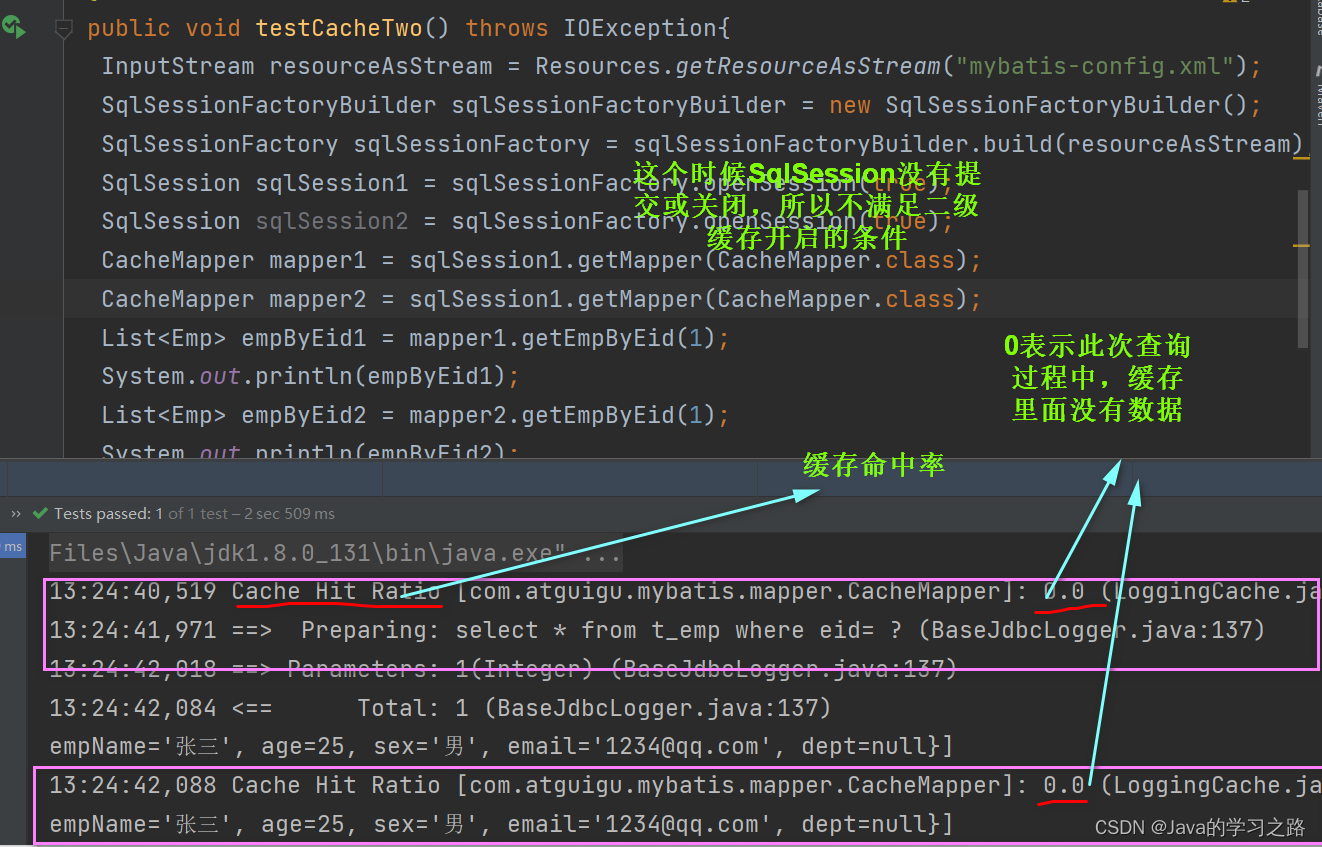Click the 13:24:42,088 Cache Hit Ratio line
Screen dimensions: 1322x847
685,786
